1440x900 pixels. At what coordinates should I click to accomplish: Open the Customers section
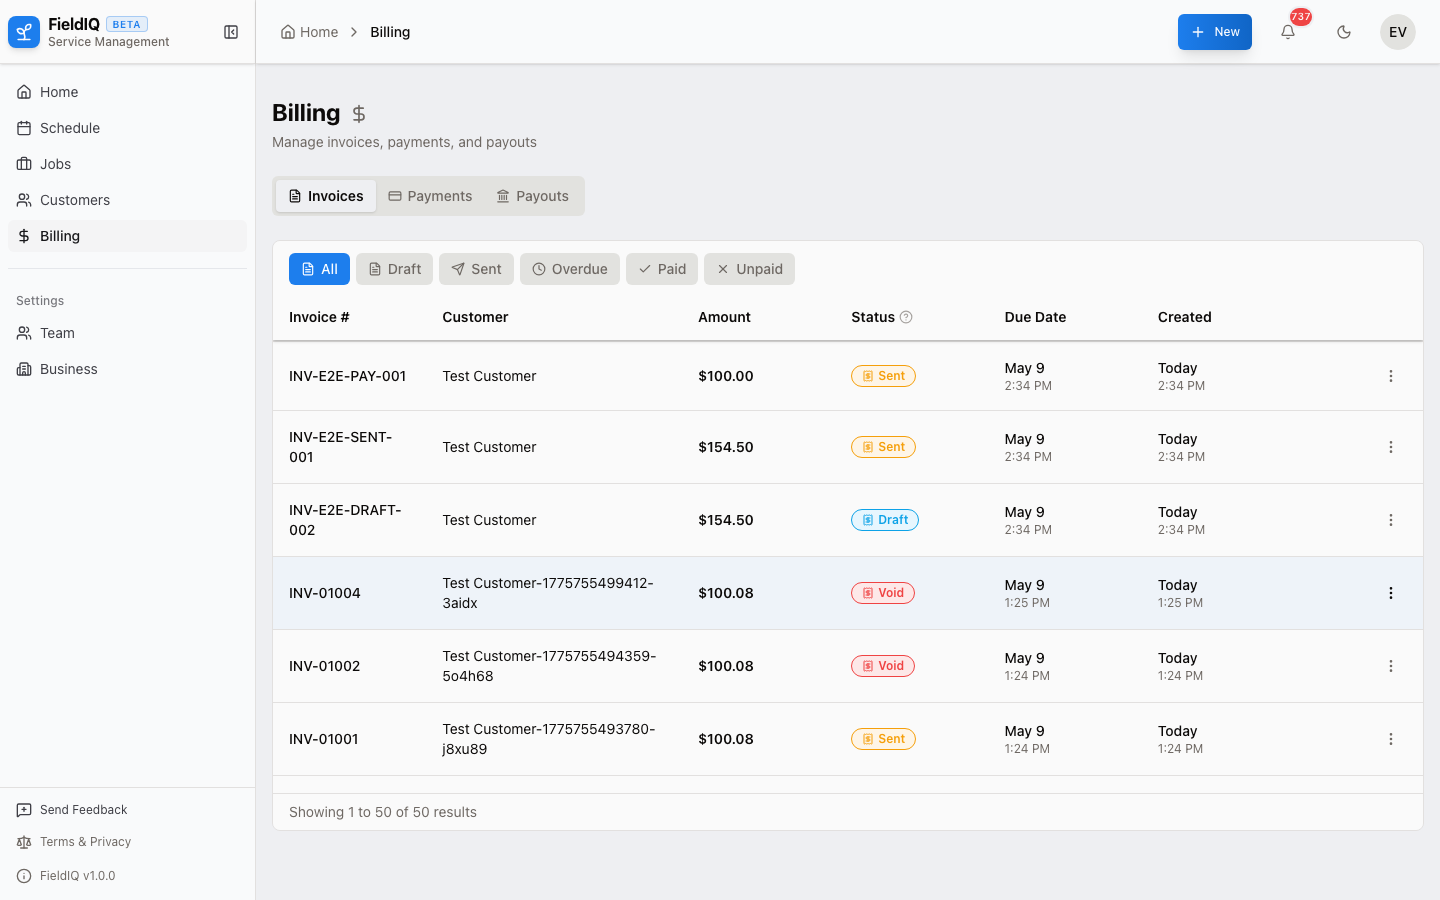click(74, 199)
